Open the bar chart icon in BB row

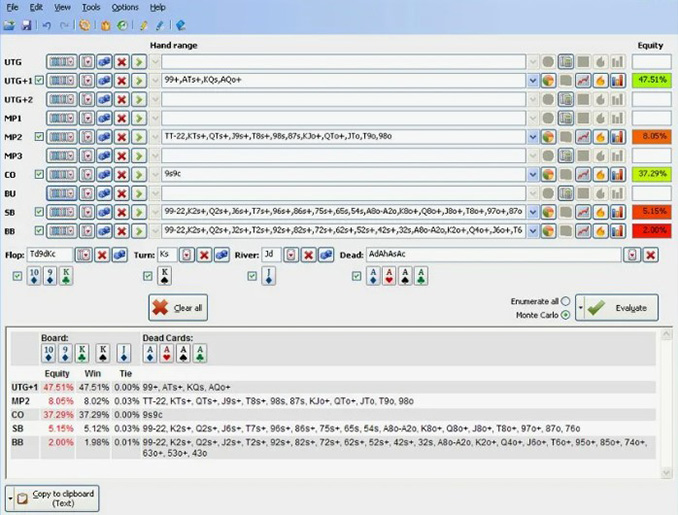(617, 231)
